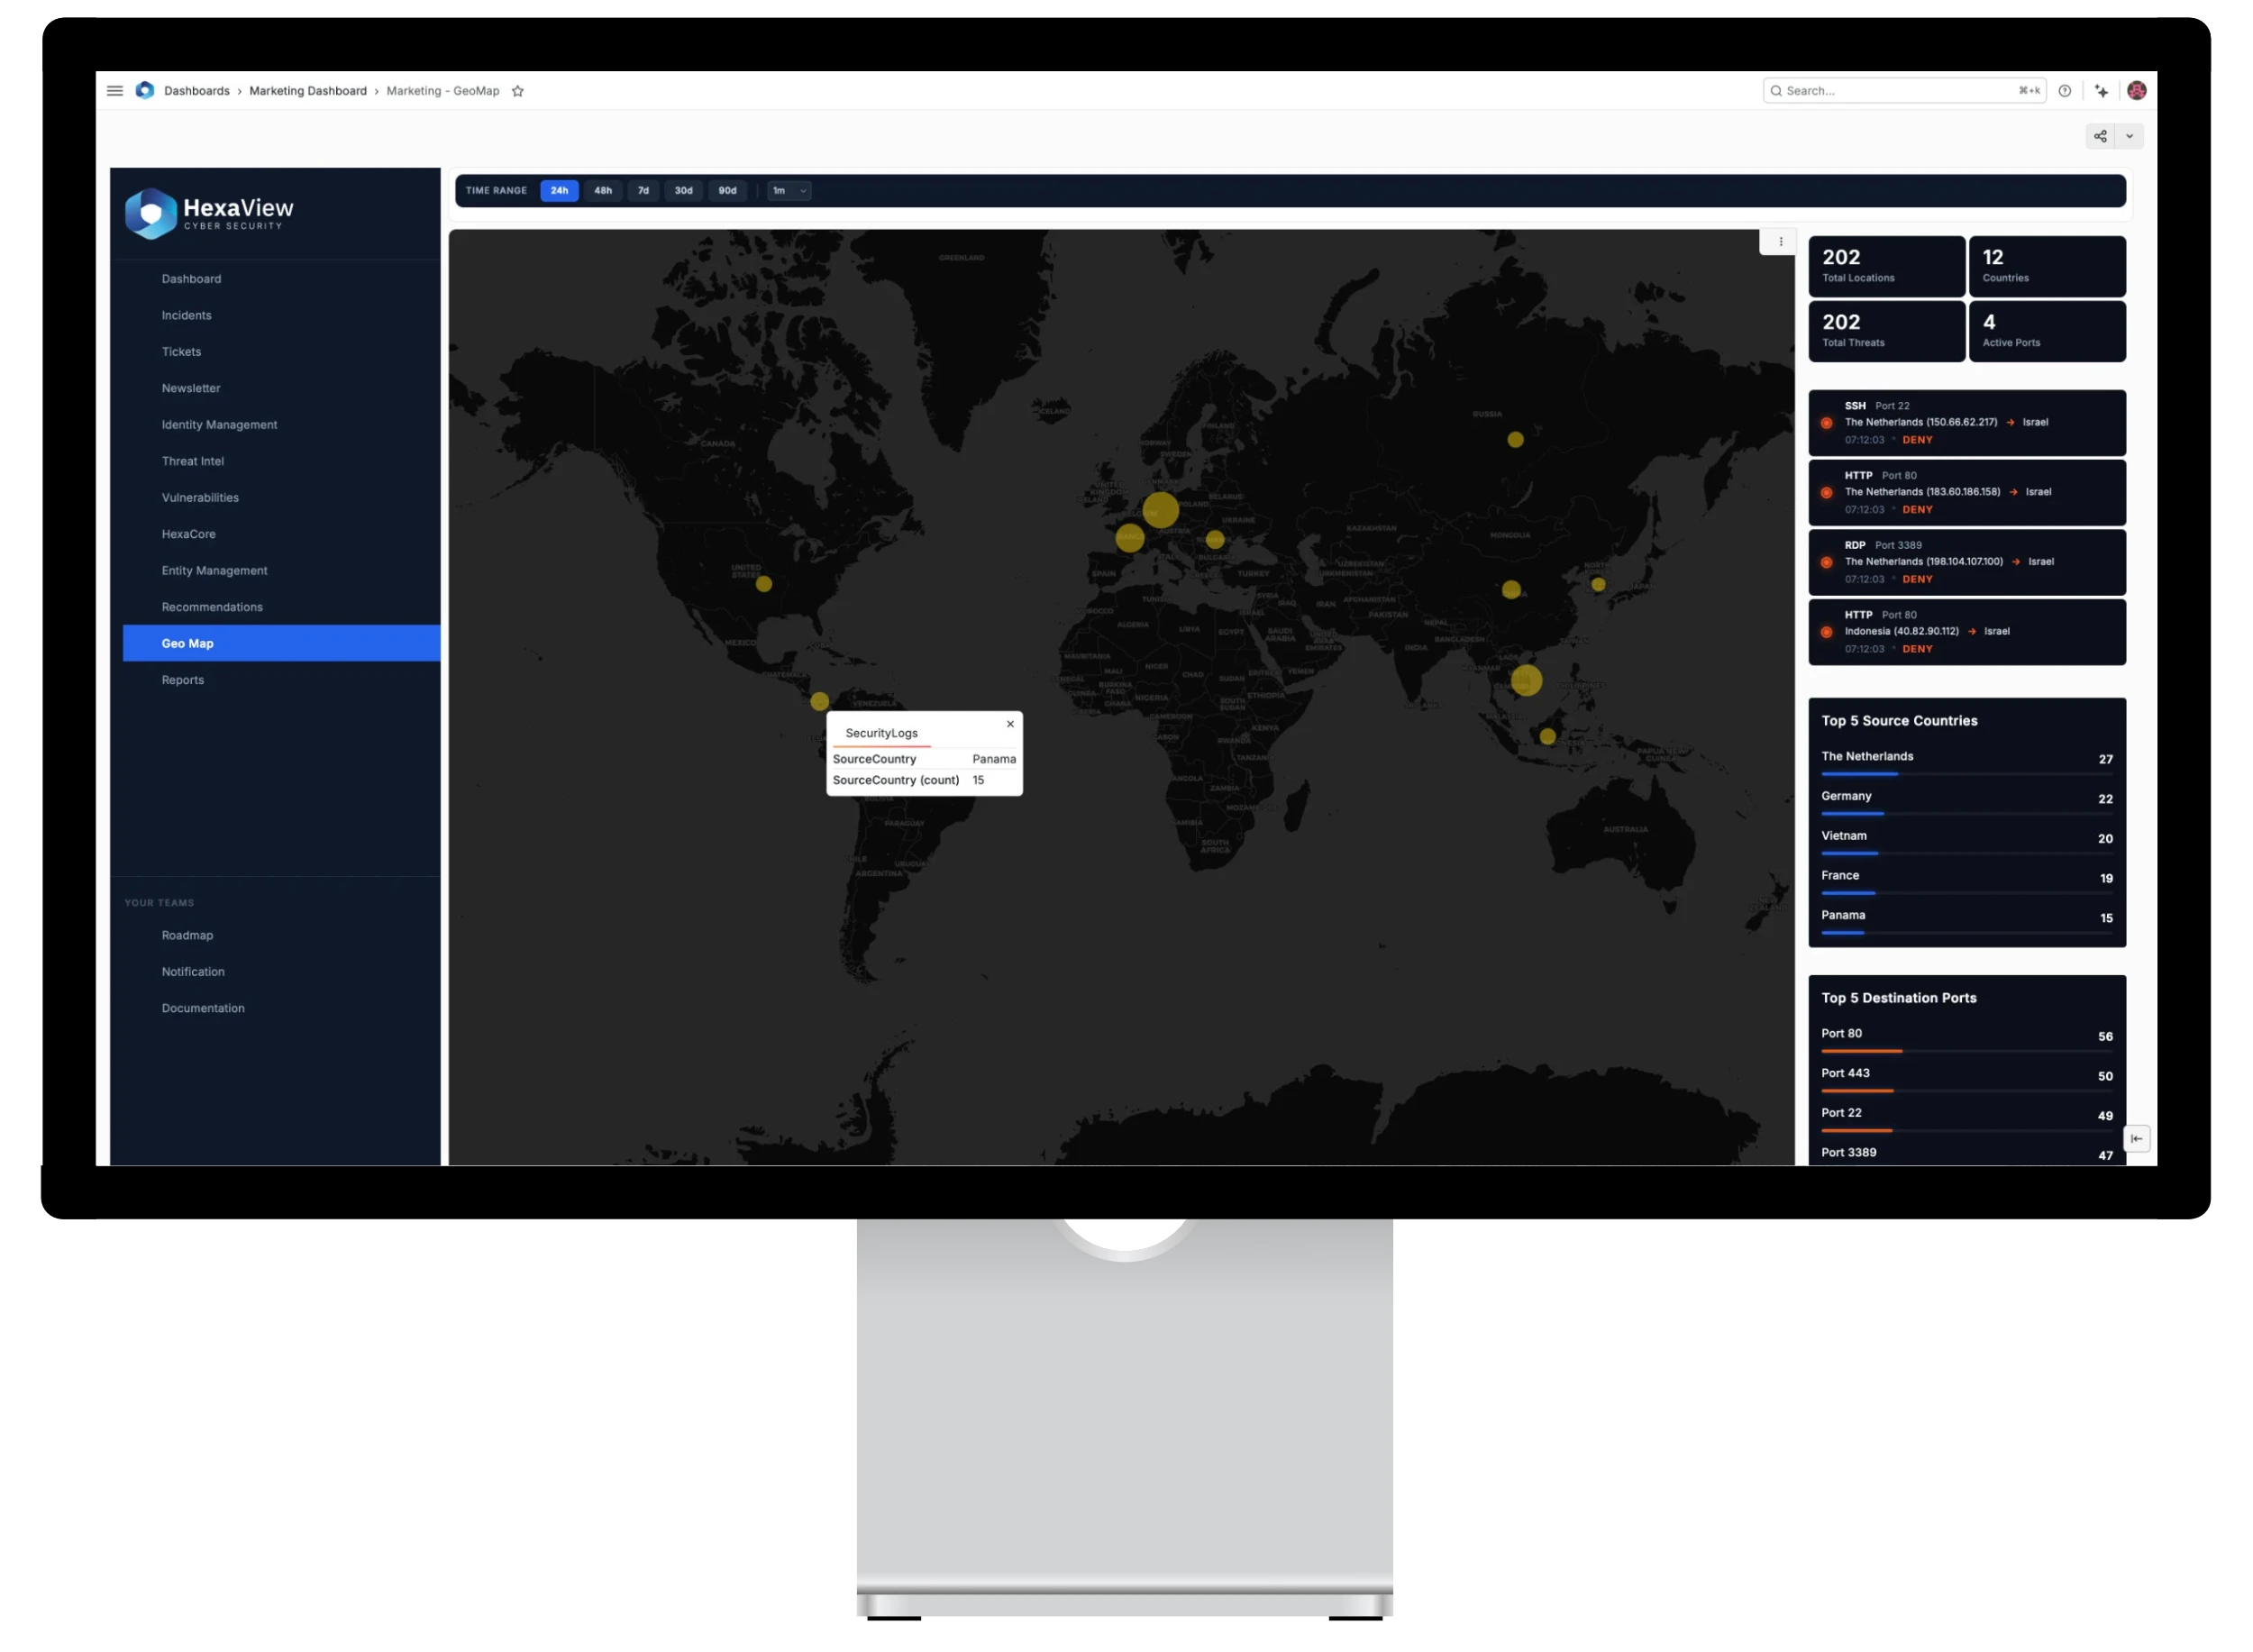Click the United States map marker
The image size is (2253, 1652).
(x=764, y=585)
